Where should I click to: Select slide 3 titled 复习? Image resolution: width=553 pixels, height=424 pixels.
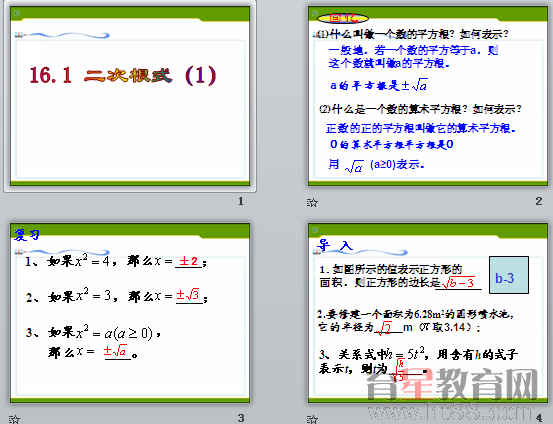click(x=130, y=313)
